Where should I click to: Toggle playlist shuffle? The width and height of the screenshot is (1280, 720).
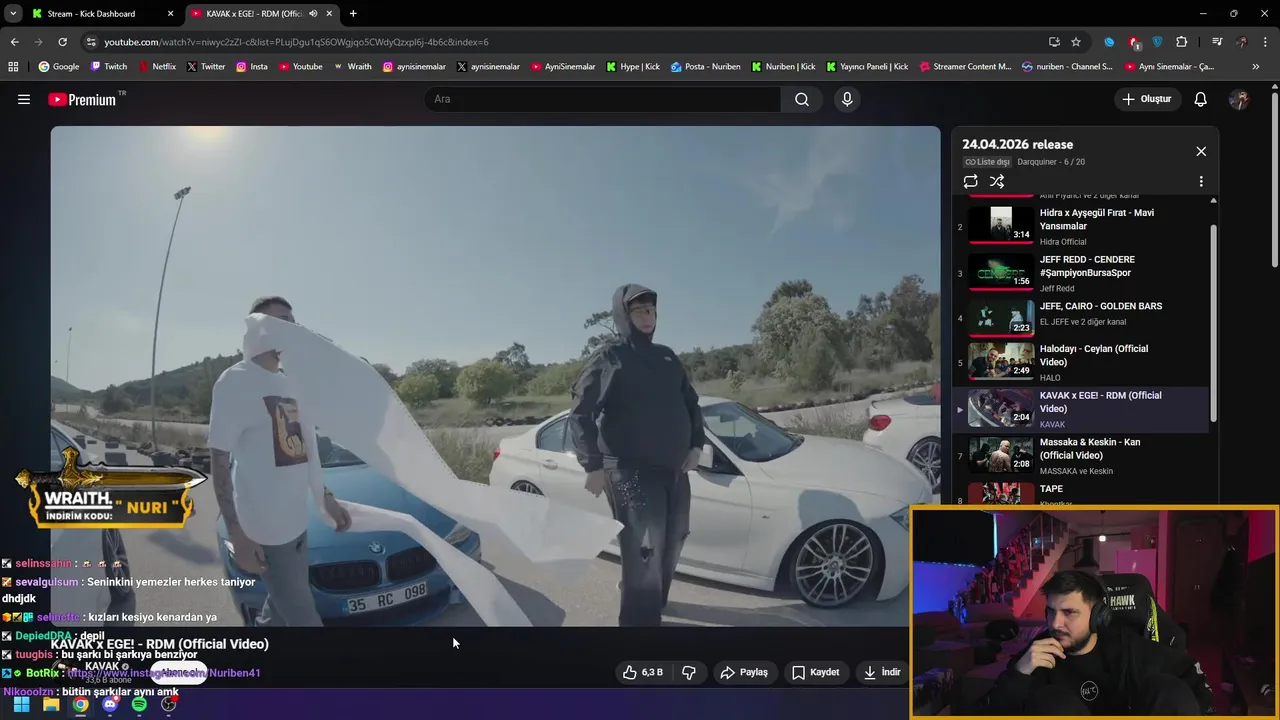click(x=997, y=181)
